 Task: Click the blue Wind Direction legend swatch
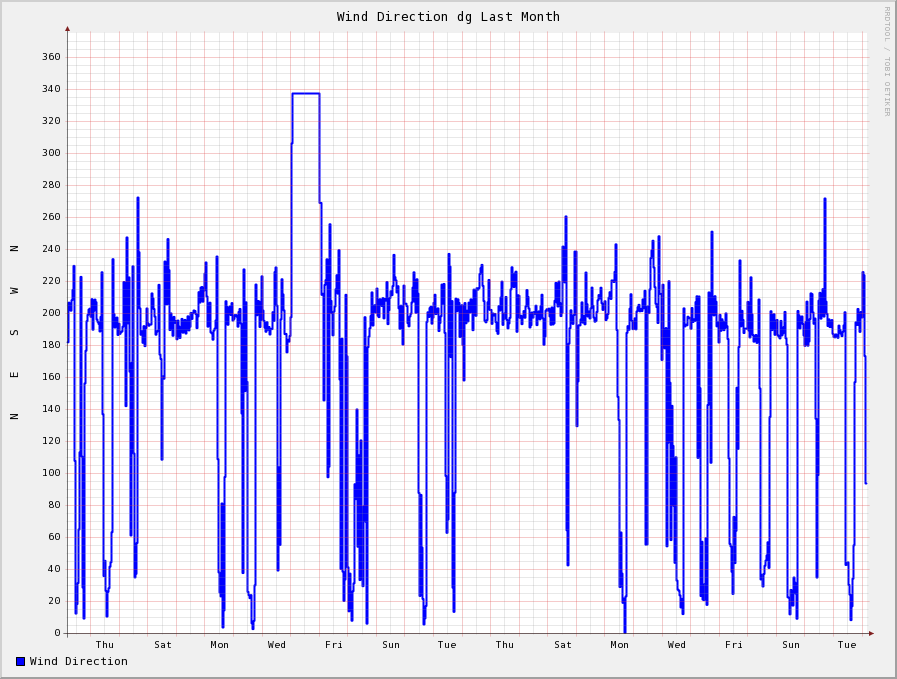point(20,661)
